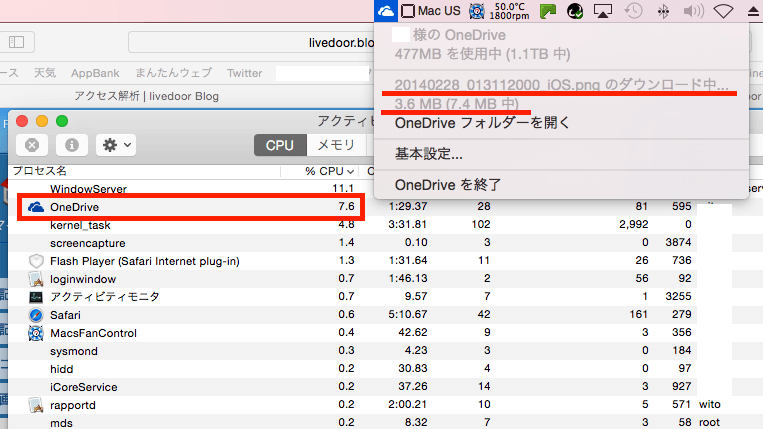Click the OneDrive cloud menu bar icon

[x=386, y=11]
